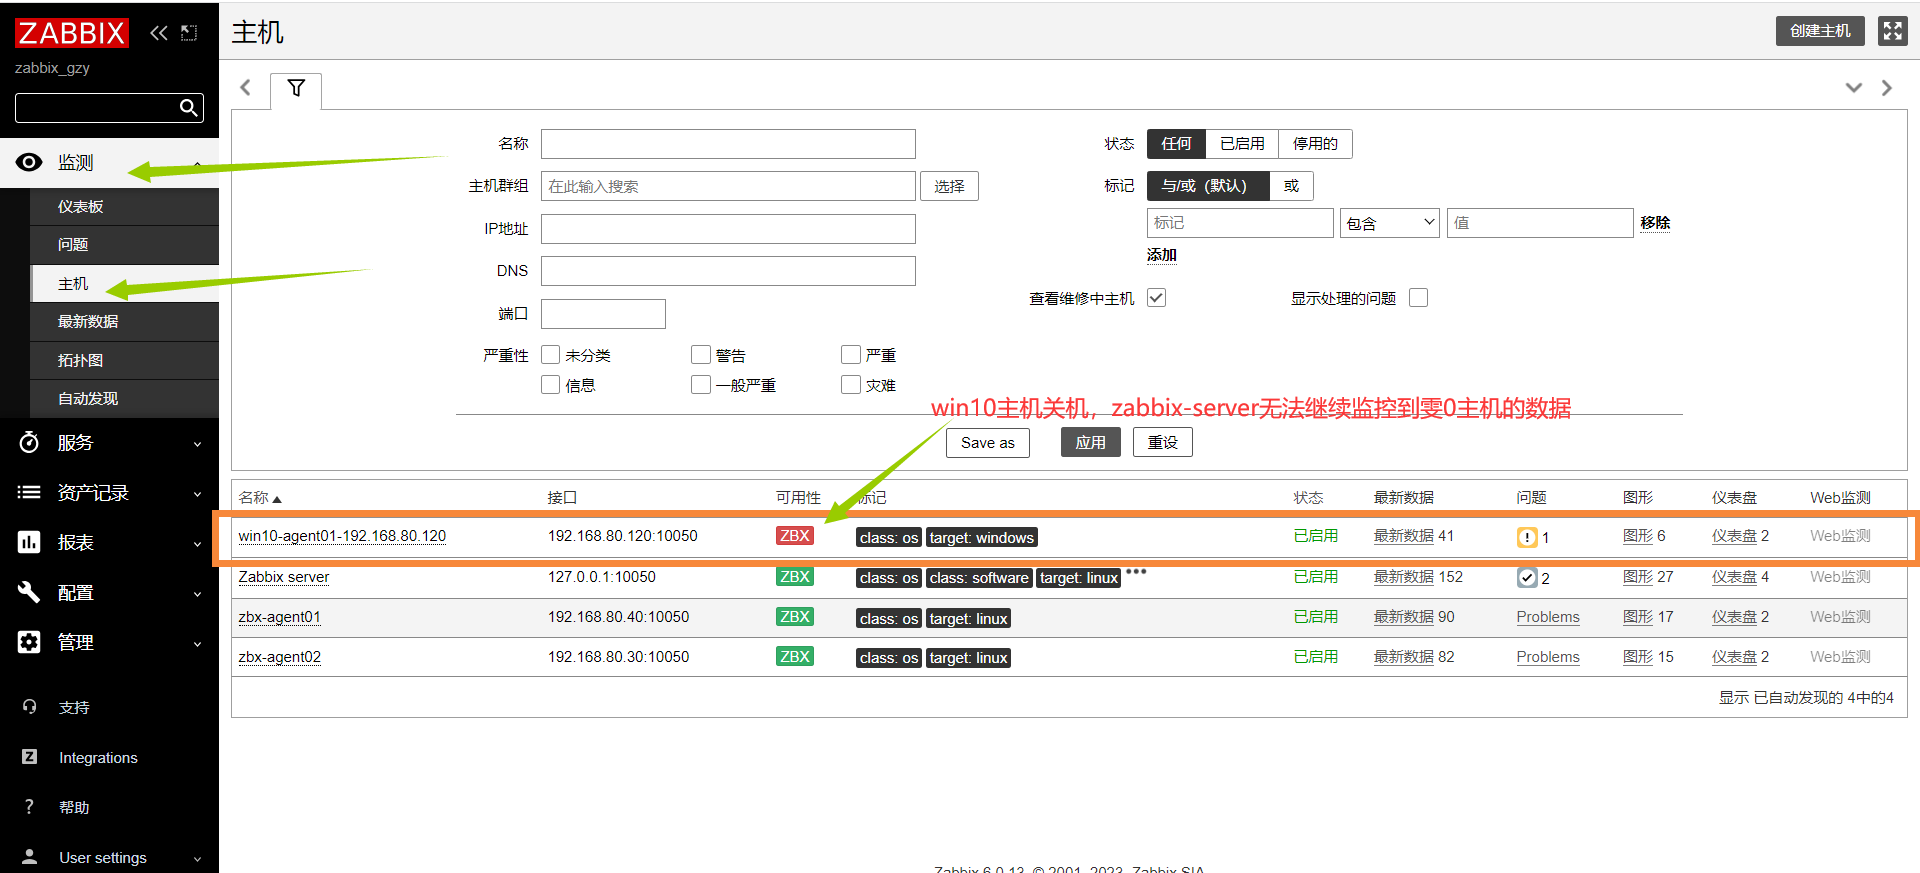Click the User settings person icon
The image size is (1920, 873).
(x=30, y=857)
